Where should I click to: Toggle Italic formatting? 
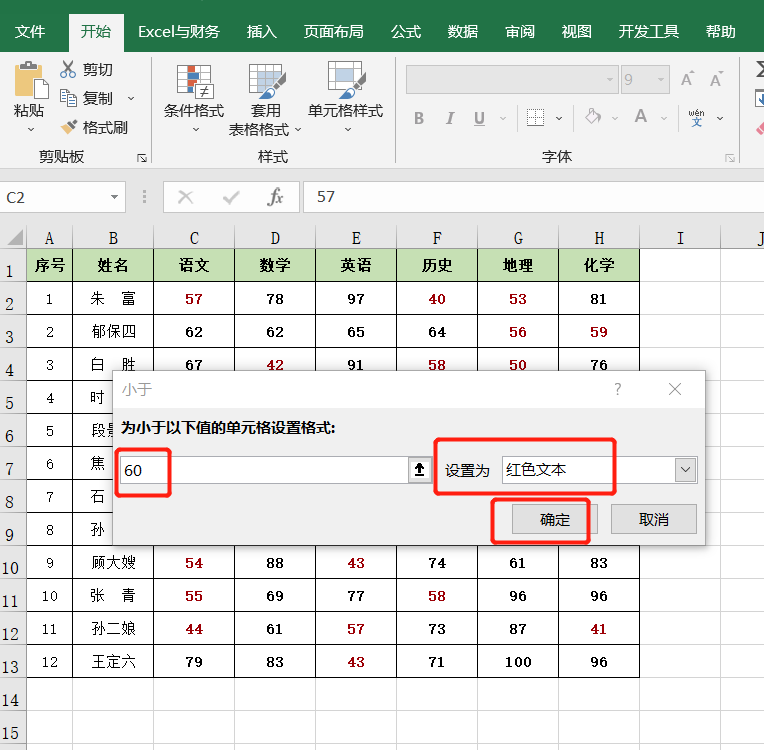(x=450, y=118)
